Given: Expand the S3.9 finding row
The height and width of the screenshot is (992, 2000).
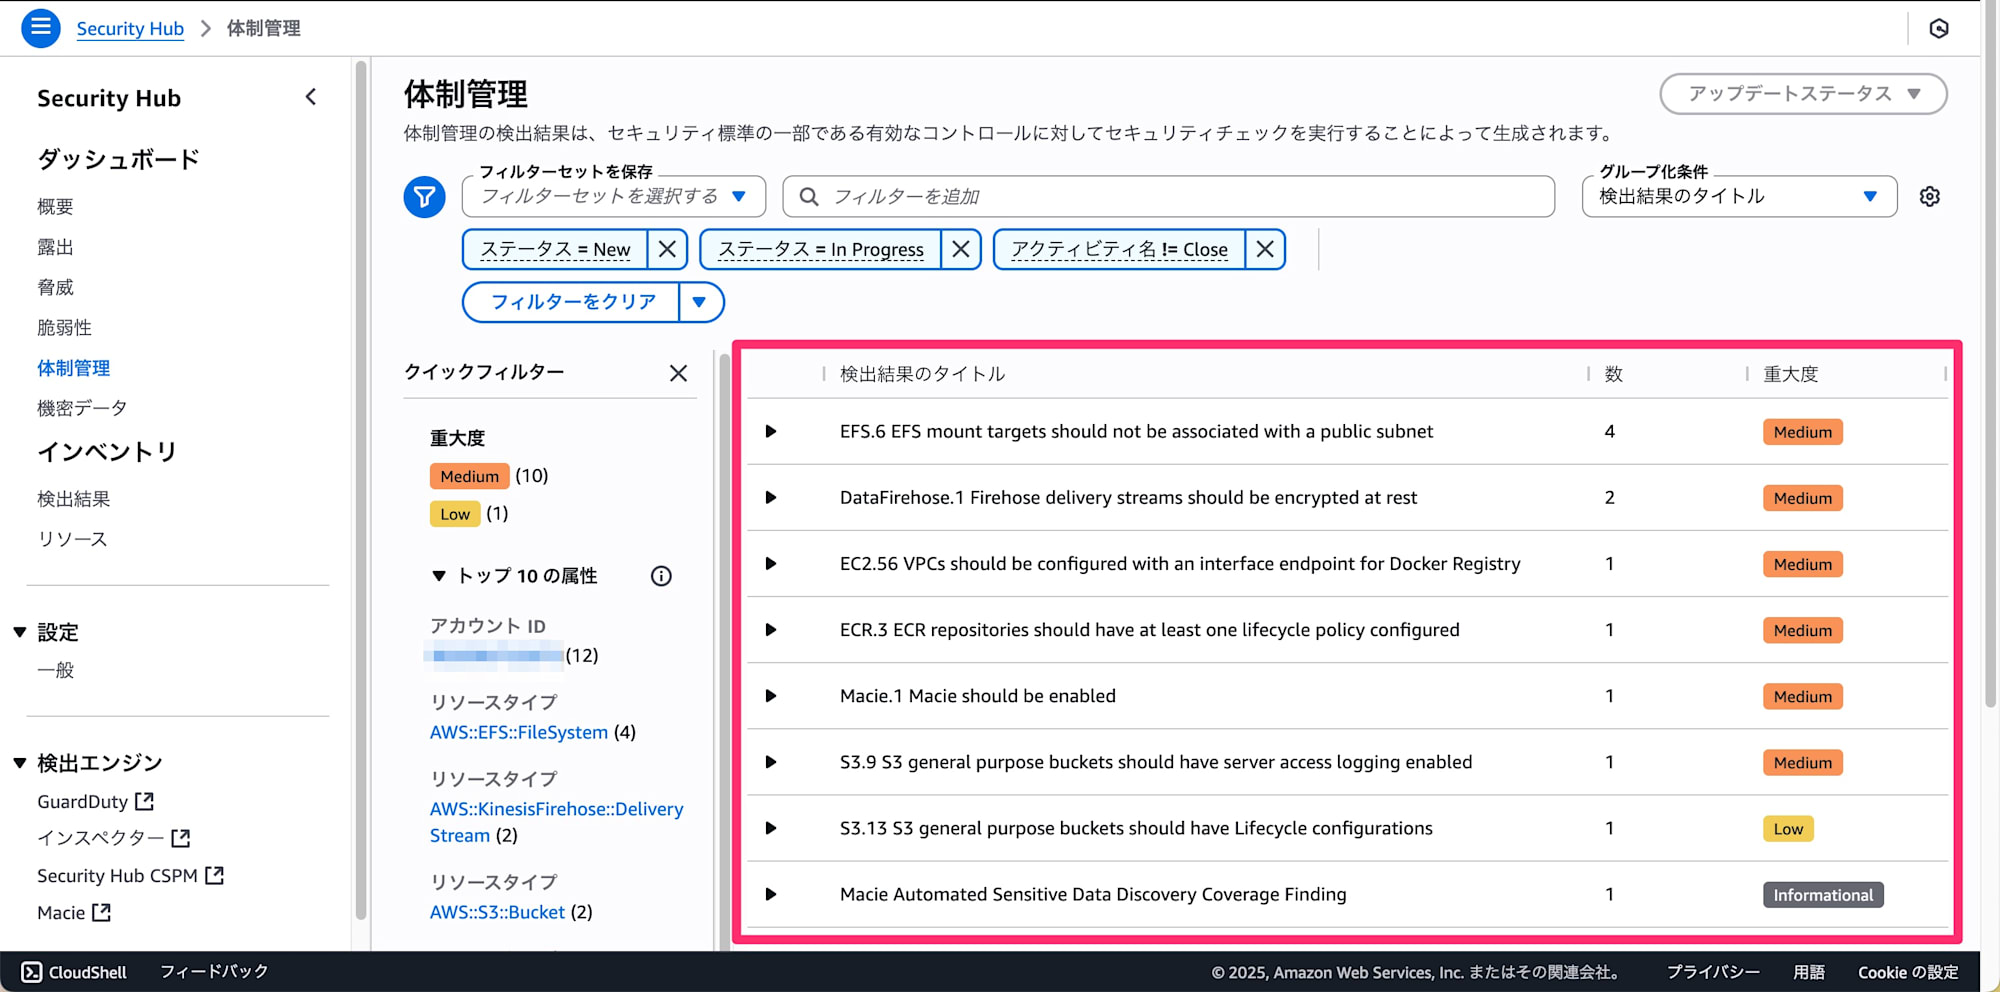Looking at the screenshot, I should (x=771, y=762).
